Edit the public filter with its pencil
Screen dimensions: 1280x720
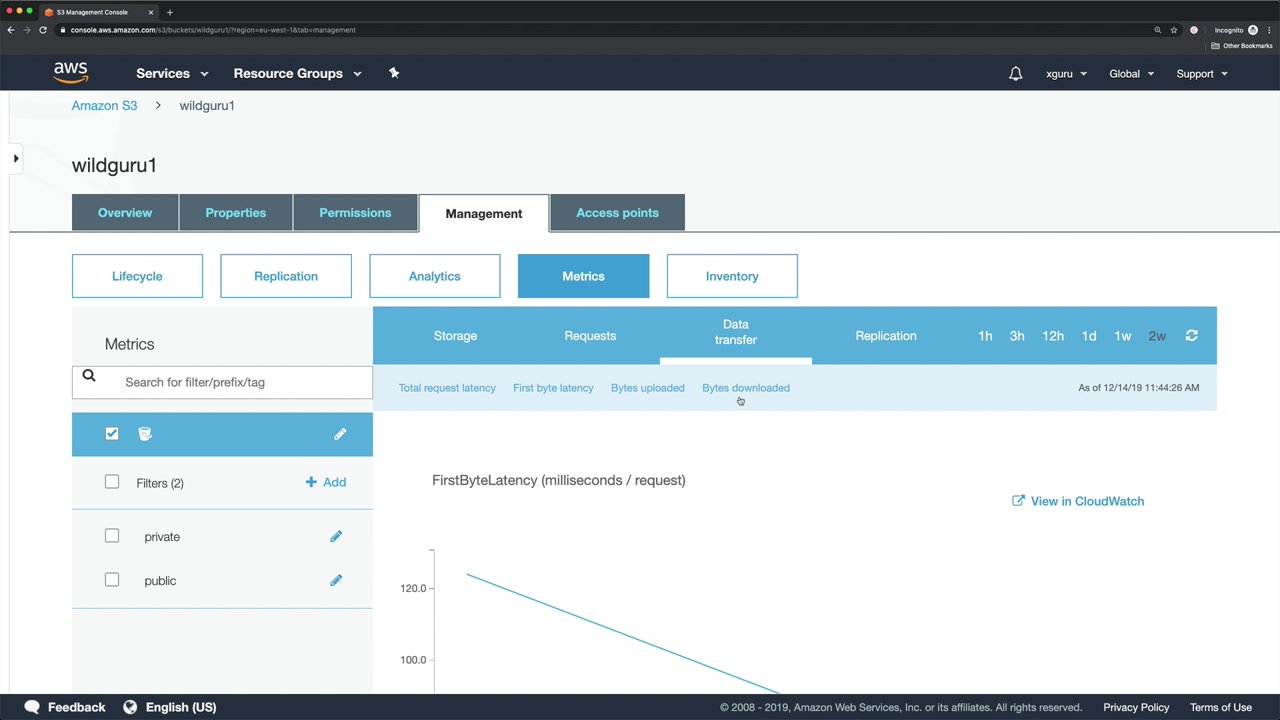tap(336, 580)
